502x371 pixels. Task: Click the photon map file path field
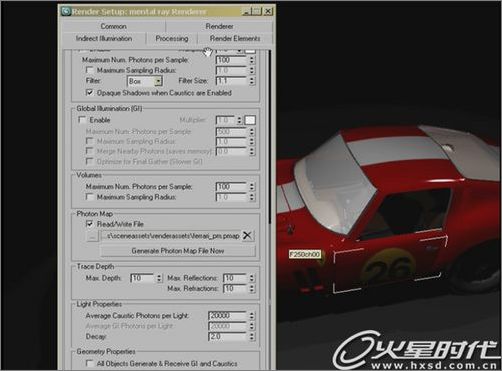coord(170,236)
